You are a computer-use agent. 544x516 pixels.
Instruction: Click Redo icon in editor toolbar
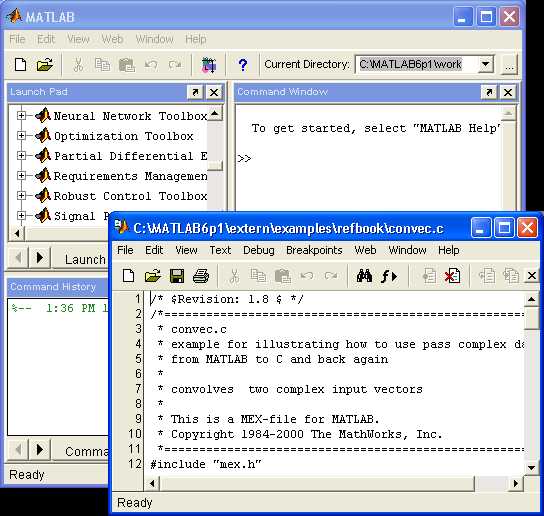(331, 276)
